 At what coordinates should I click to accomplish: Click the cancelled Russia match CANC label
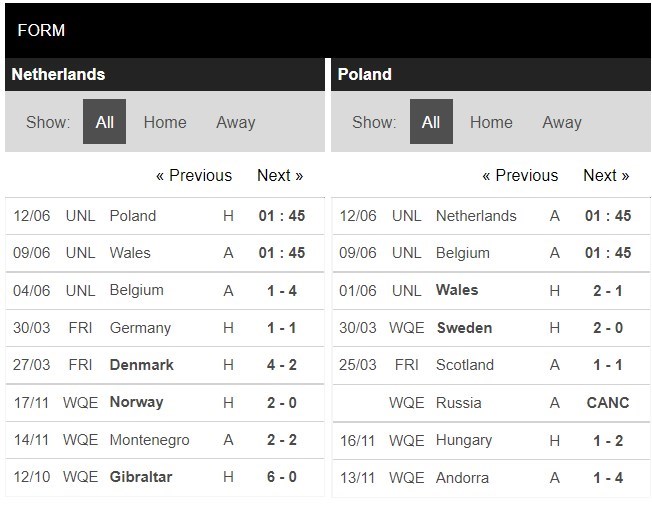[608, 402]
